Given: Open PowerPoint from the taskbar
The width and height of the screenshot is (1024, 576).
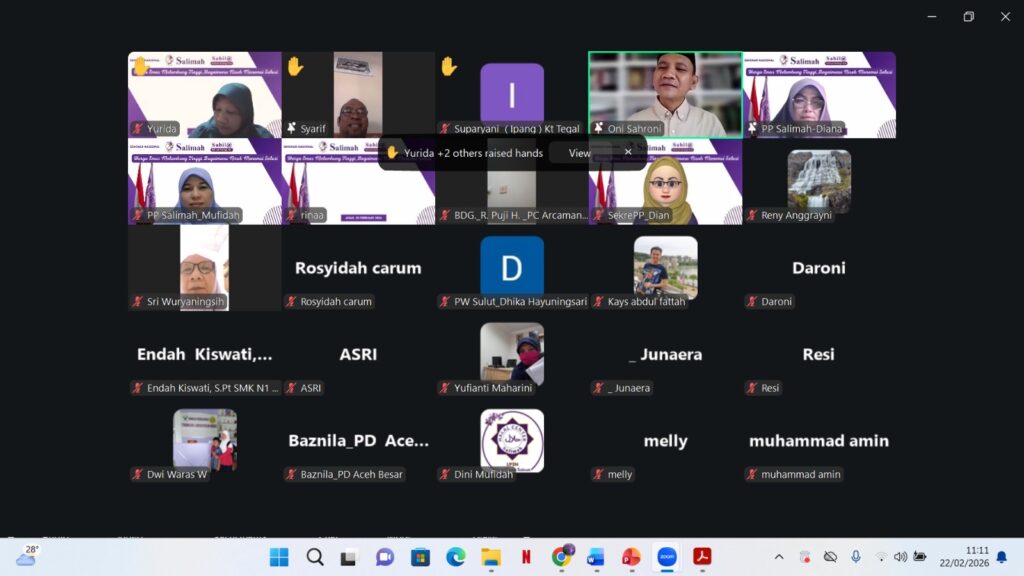Looking at the screenshot, I should (631, 557).
